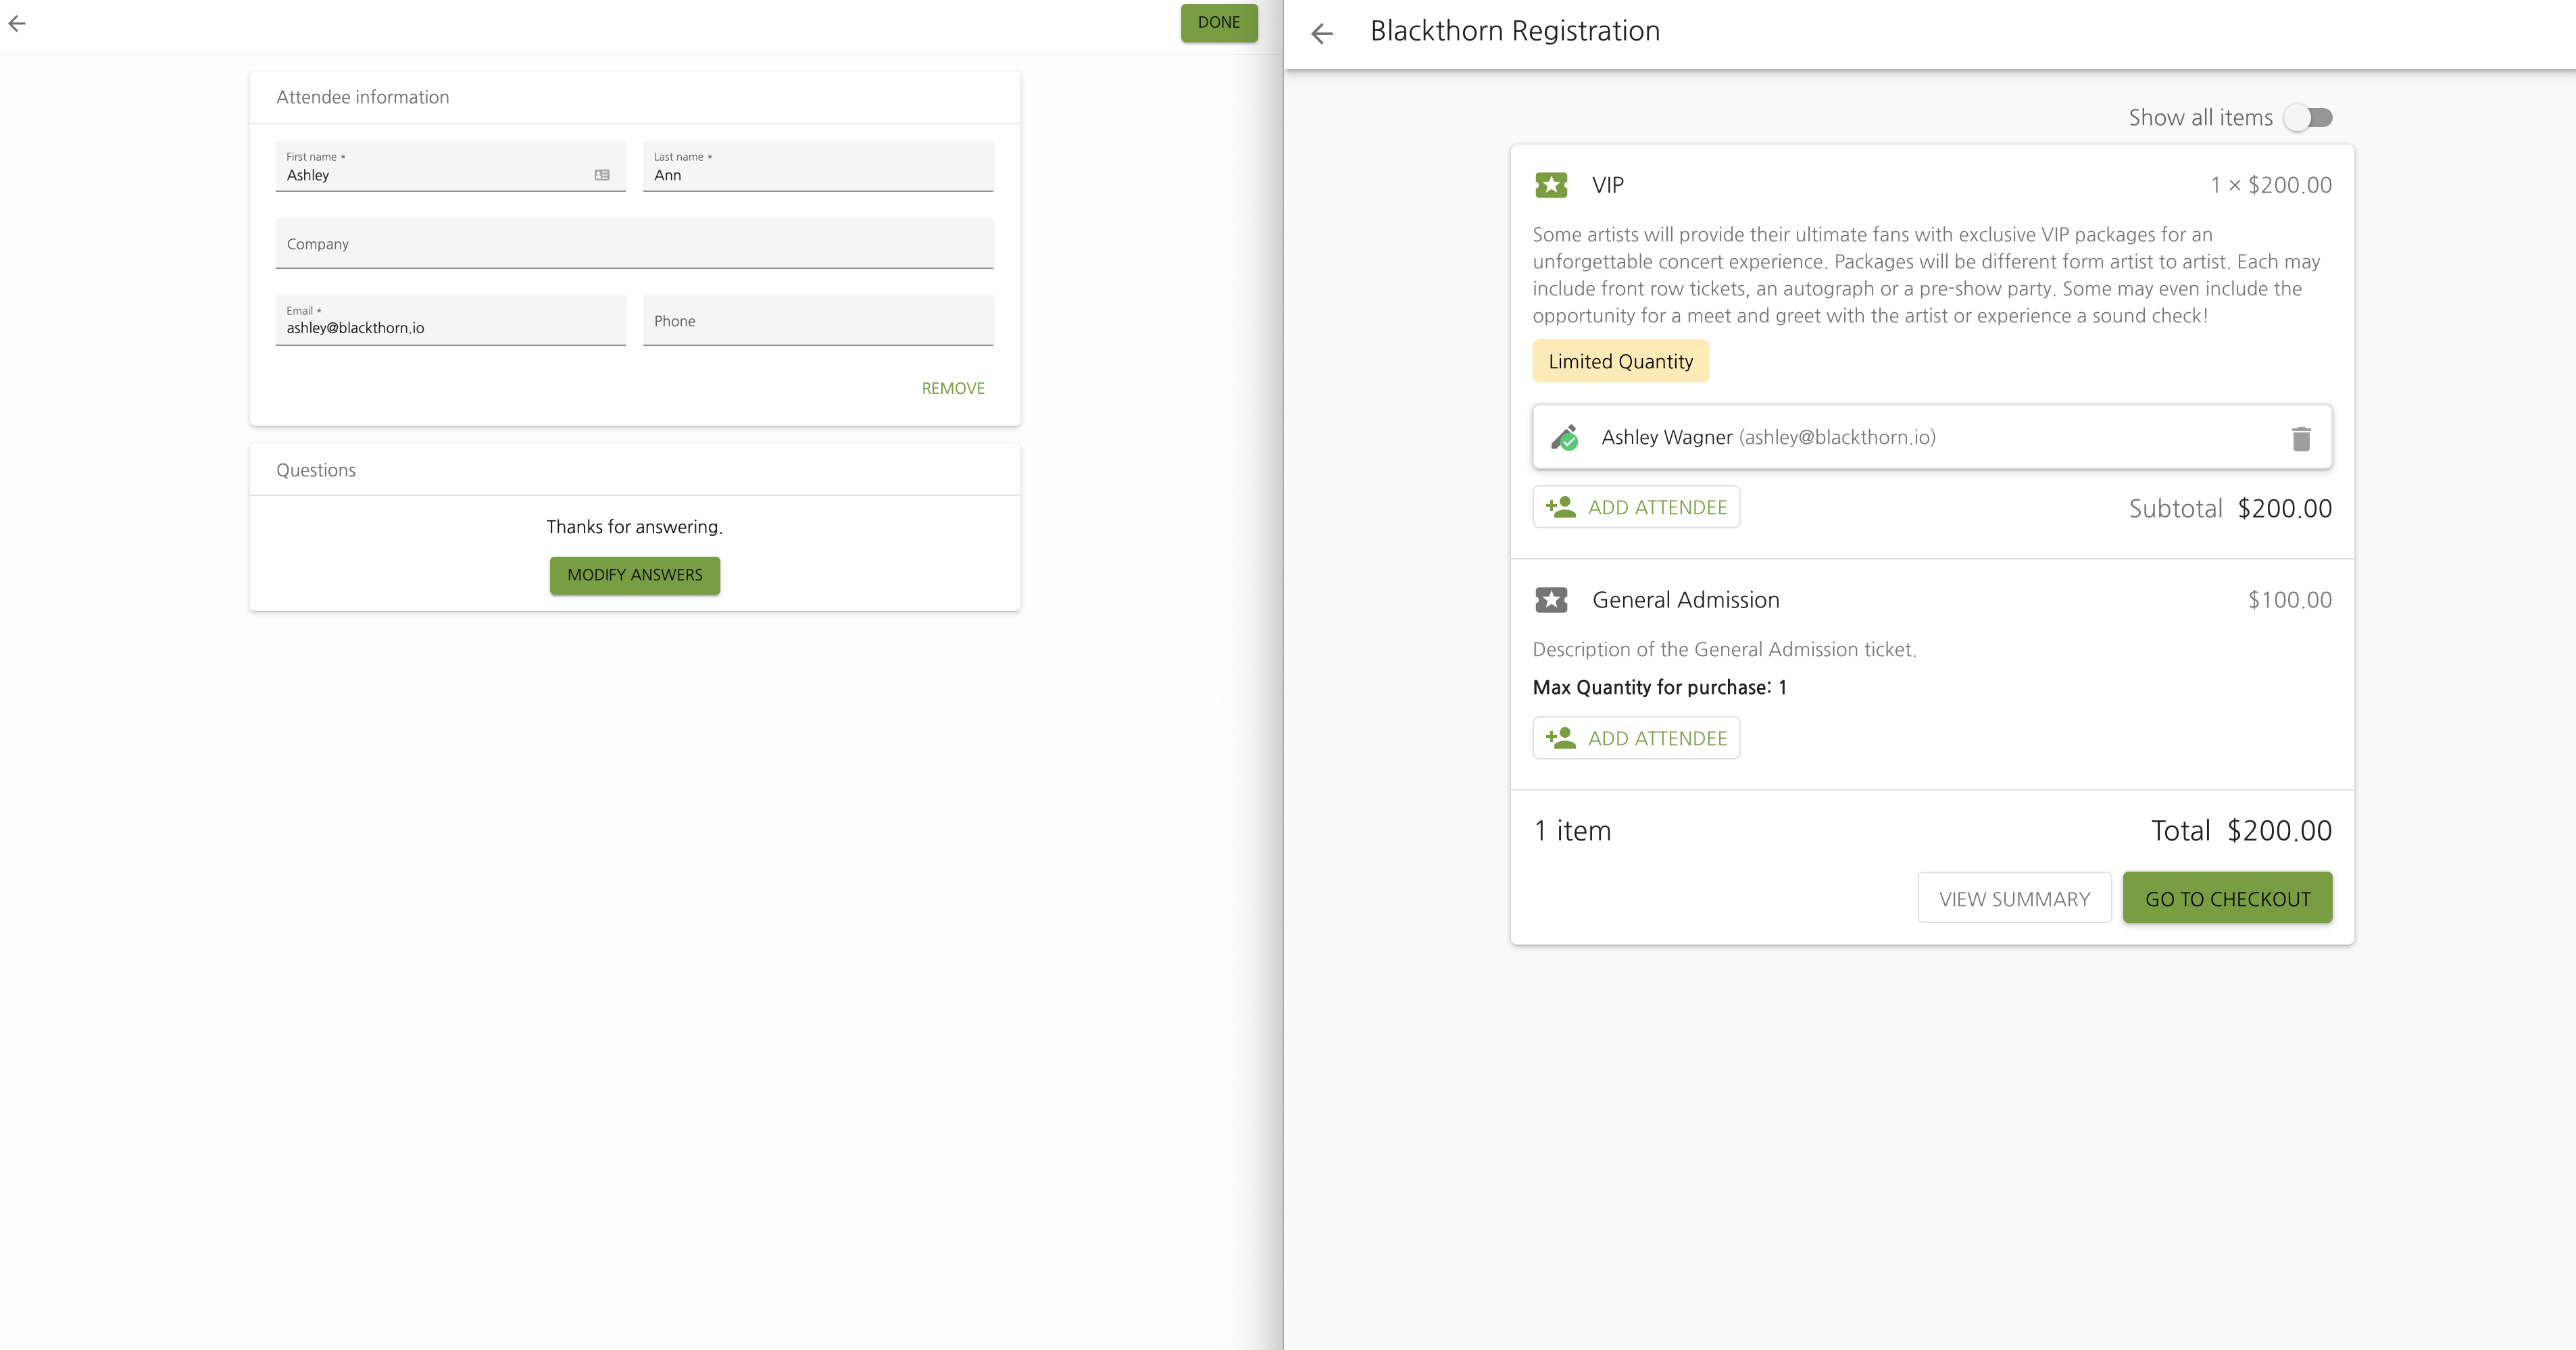Screen dimensions: 2576x1350
Task: Click add-person icon under VIP ticket
Action: (1561, 507)
